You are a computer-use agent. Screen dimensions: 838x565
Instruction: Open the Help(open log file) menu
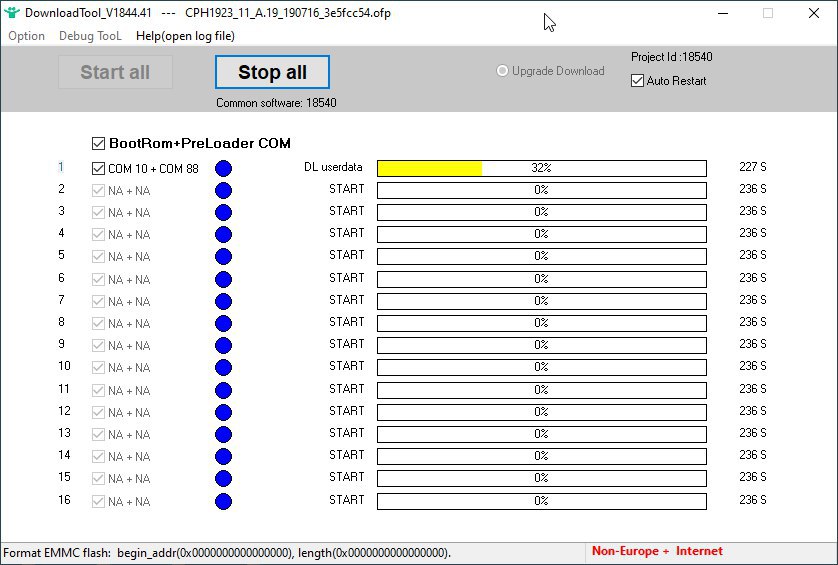185,36
